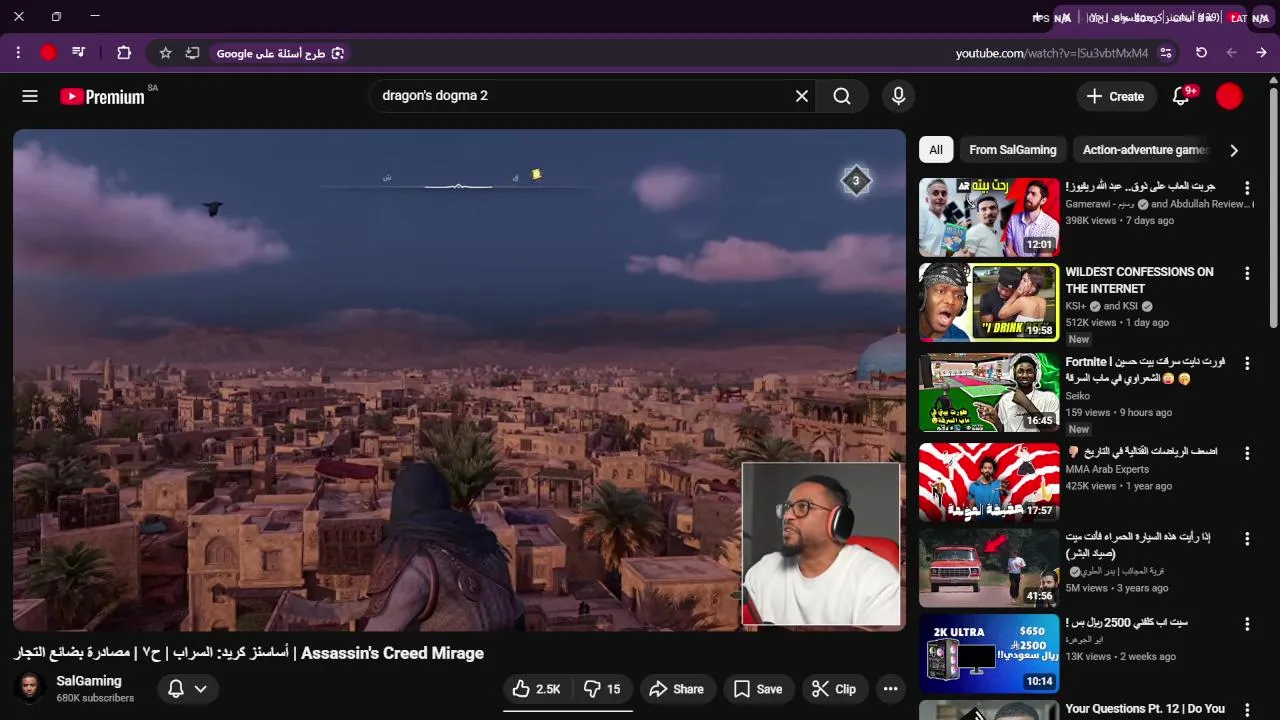1280x720 pixels.
Task: Open the Extensions puzzle icon
Action: pos(124,53)
